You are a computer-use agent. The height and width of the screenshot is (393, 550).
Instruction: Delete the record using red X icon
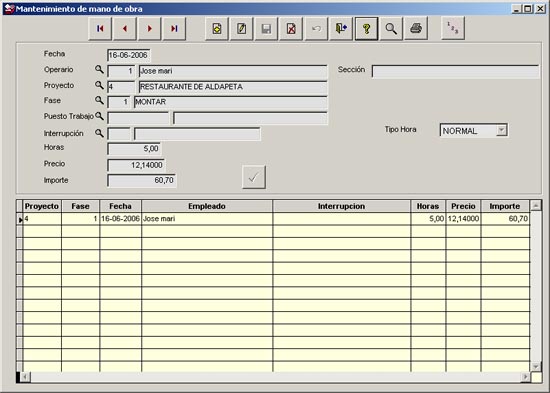[x=291, y=29]
